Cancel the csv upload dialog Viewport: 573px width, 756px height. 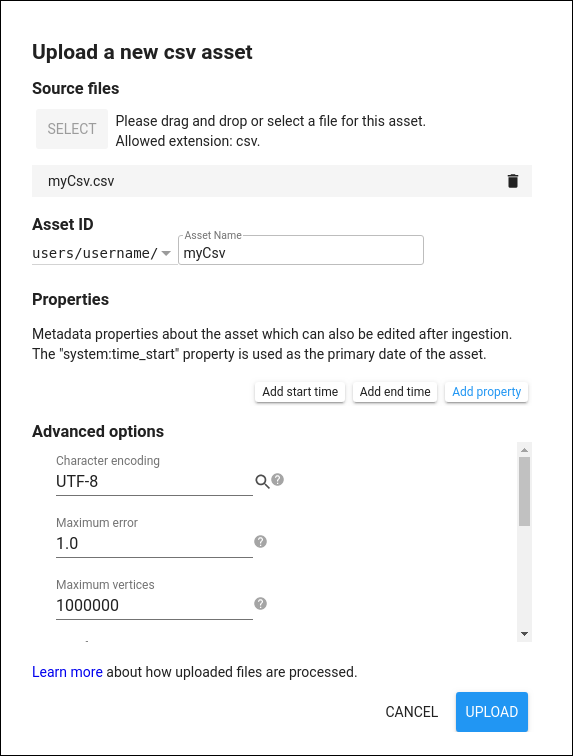pos(411,712)
